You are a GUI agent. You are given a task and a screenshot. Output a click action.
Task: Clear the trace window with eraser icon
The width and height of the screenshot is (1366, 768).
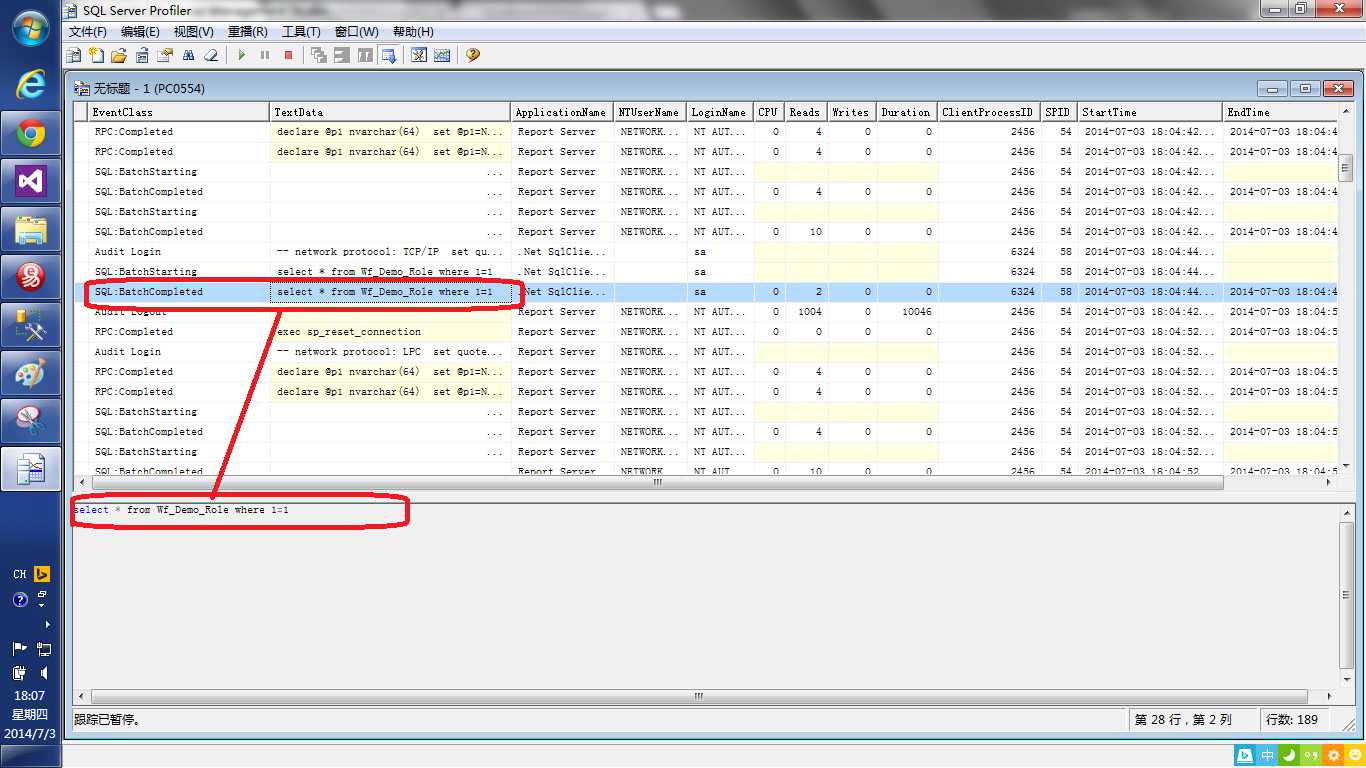211,55
